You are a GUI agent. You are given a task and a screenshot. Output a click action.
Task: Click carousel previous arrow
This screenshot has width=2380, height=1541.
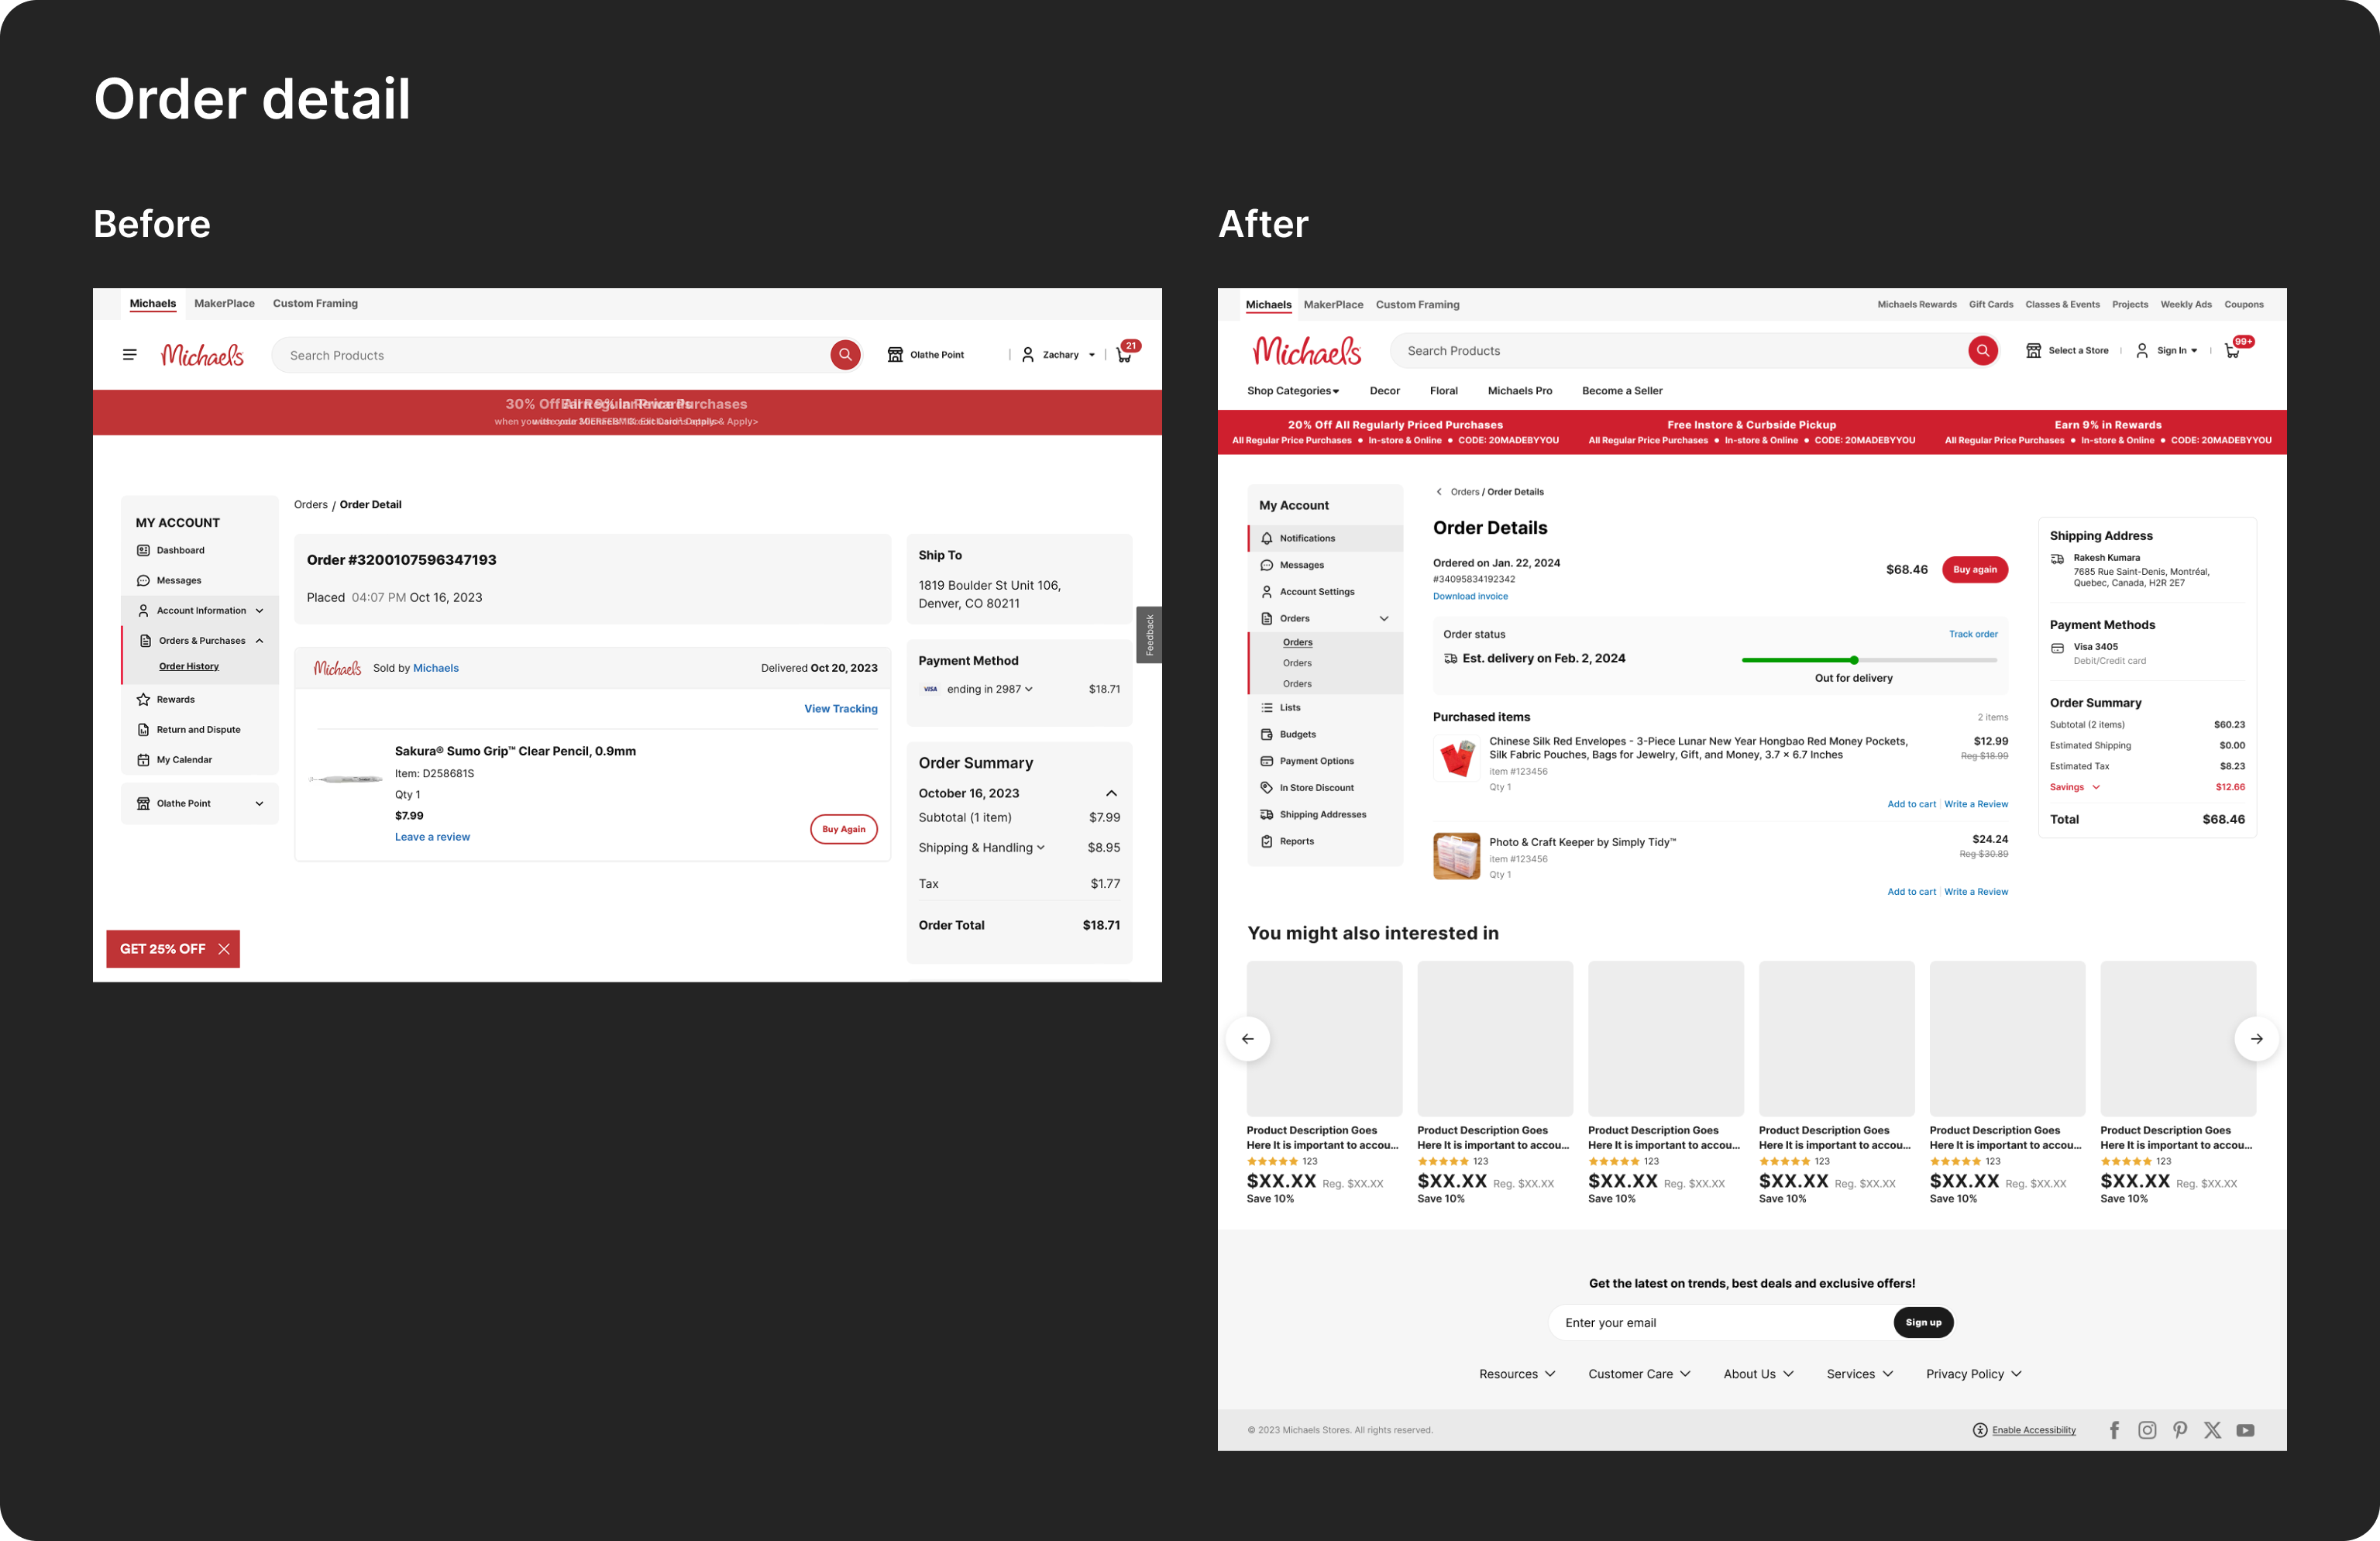coord(1248,1039)
